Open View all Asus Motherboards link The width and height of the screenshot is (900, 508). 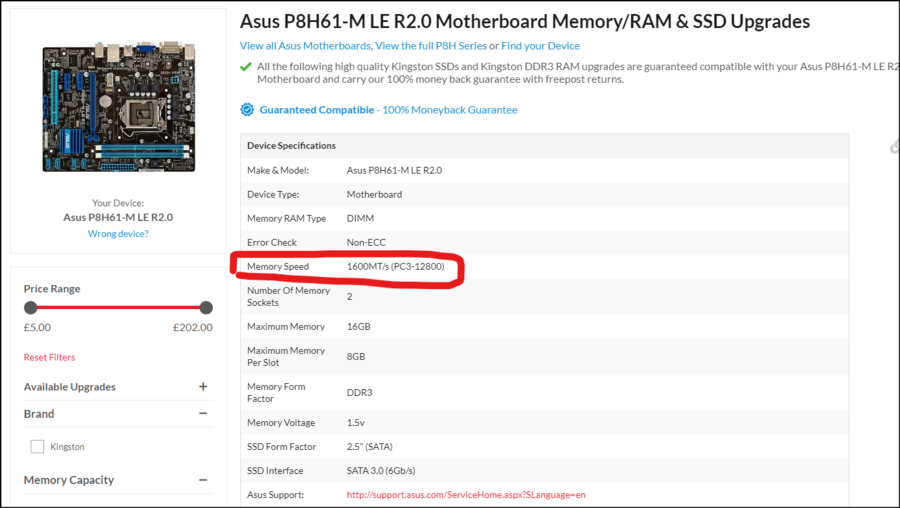pos(305,46)
